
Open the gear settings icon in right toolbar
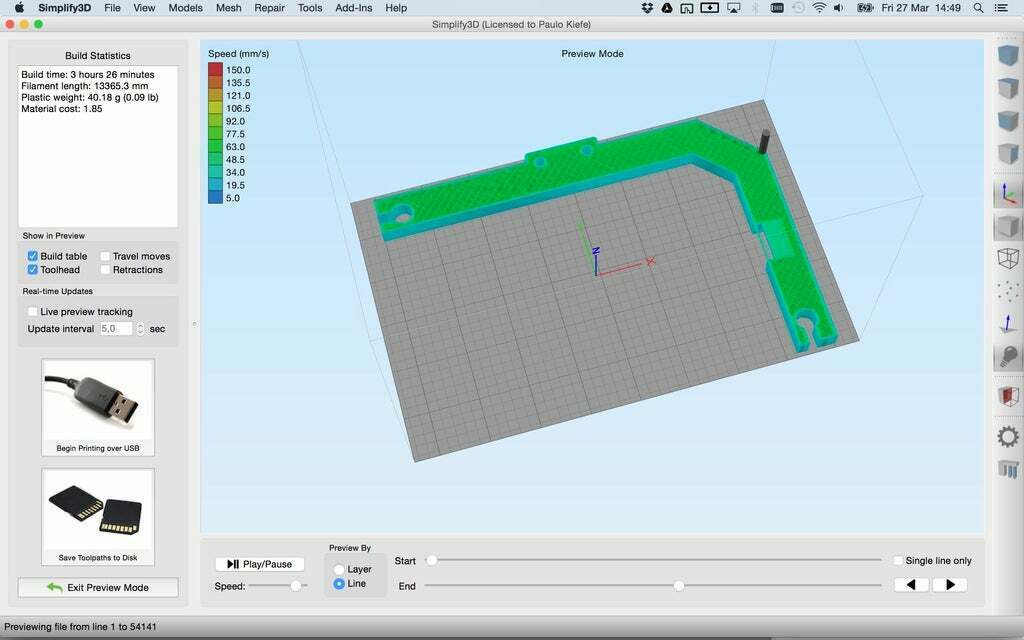click(x=1008, y=436)
